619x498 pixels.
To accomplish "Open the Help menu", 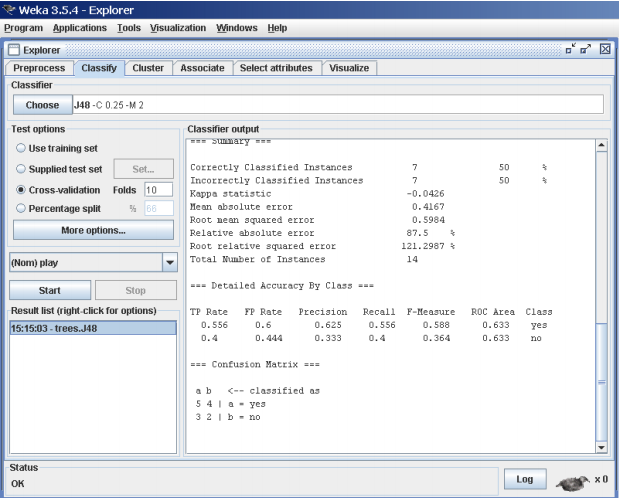I will pos(277,28).
